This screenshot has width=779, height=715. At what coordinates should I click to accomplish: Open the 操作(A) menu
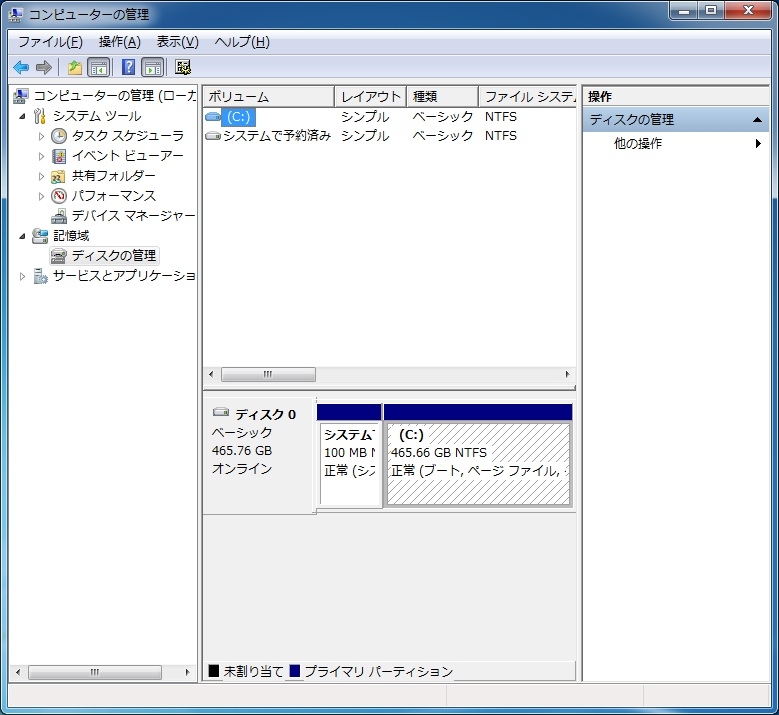119,42
